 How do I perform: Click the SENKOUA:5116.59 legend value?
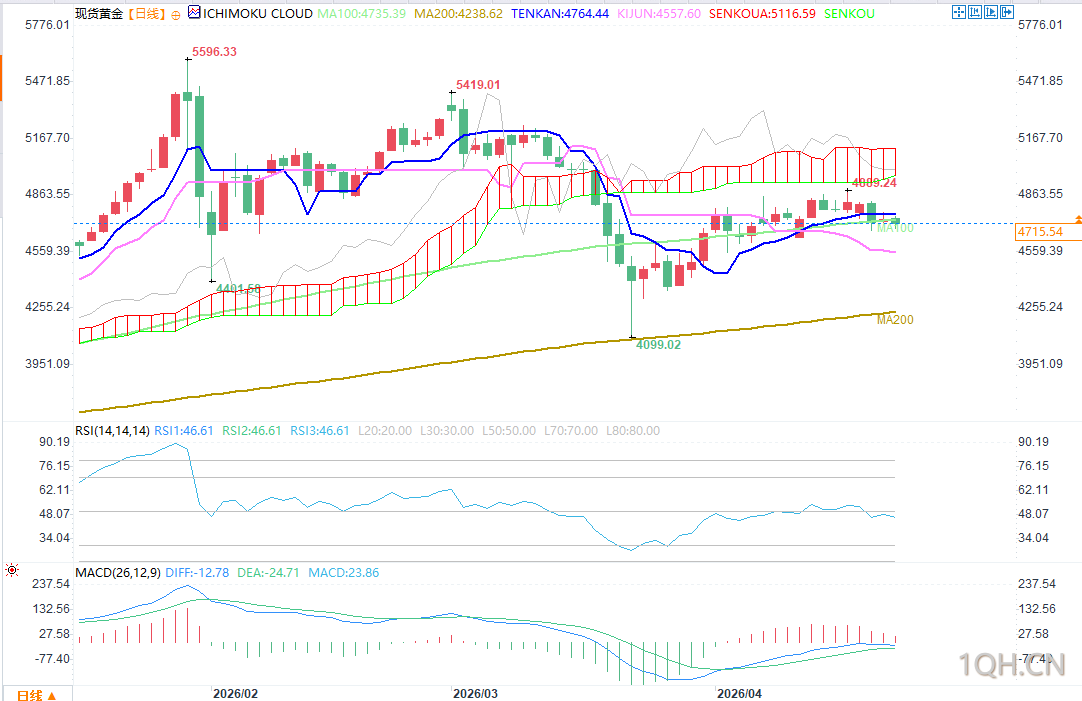point(763,14)
